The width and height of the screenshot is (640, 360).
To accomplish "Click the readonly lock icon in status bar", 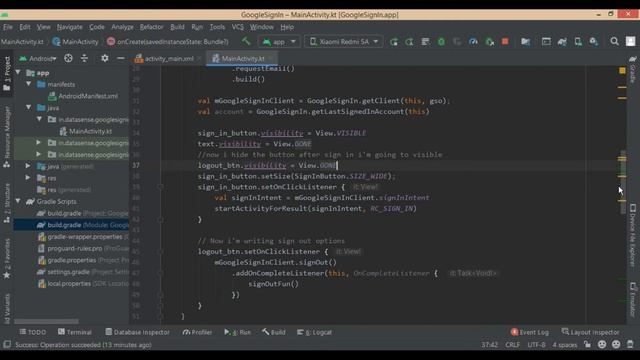I will pos(587,344).
